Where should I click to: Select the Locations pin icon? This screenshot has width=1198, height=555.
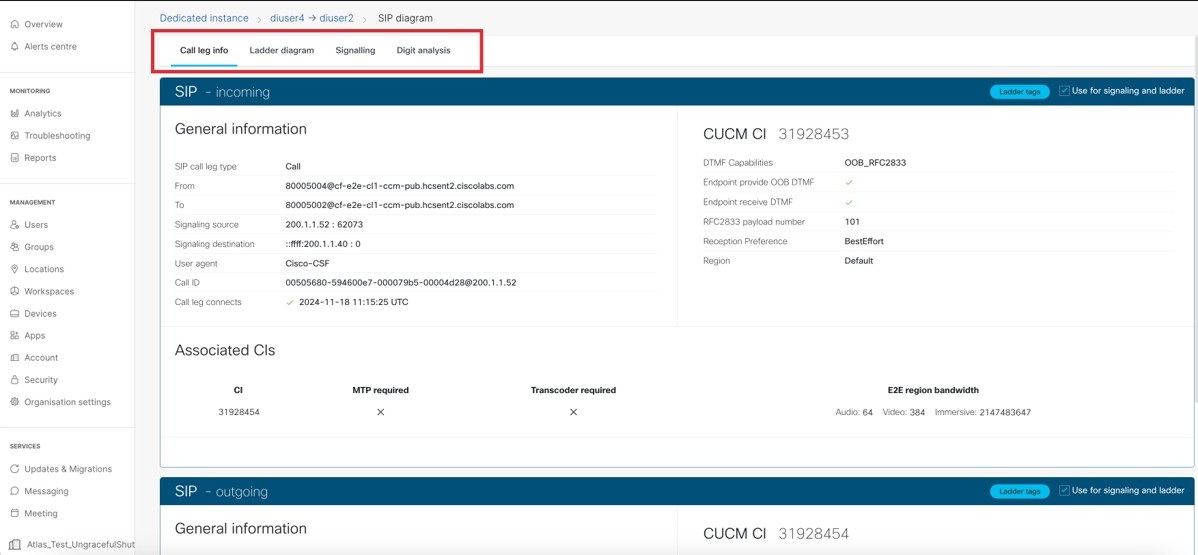pyautogui.click(x=14, y=269)
